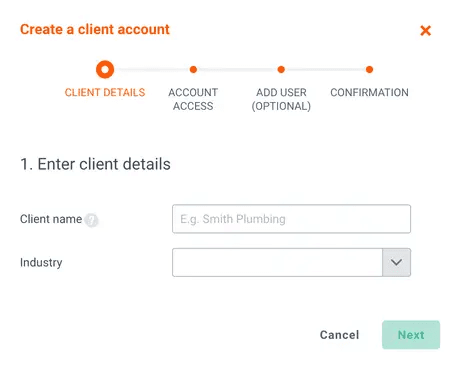Image resolution: width=460 pixels, height=369 pixels.
Task: Click the Client name help question-mark icon
Action: point(91,220)
